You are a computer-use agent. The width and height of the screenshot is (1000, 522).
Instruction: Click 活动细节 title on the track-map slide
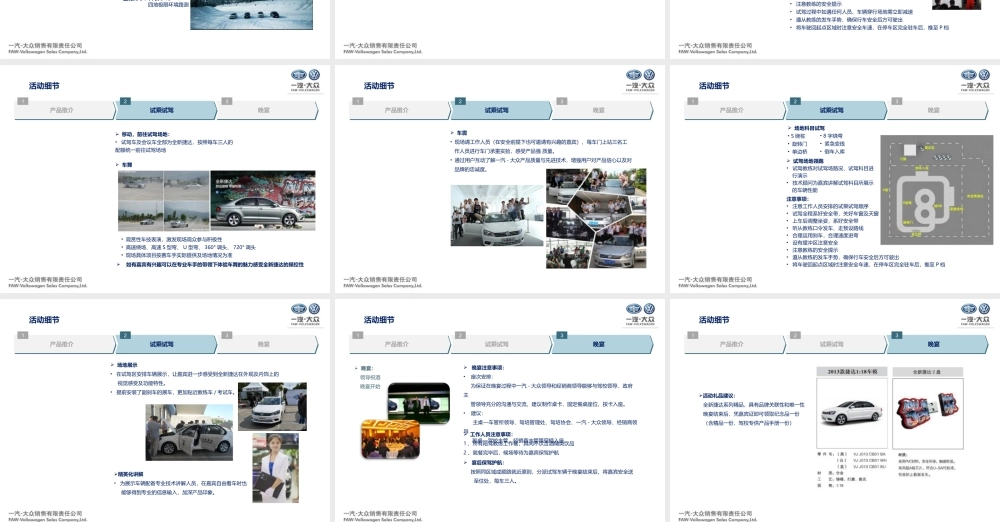[714, 86]
